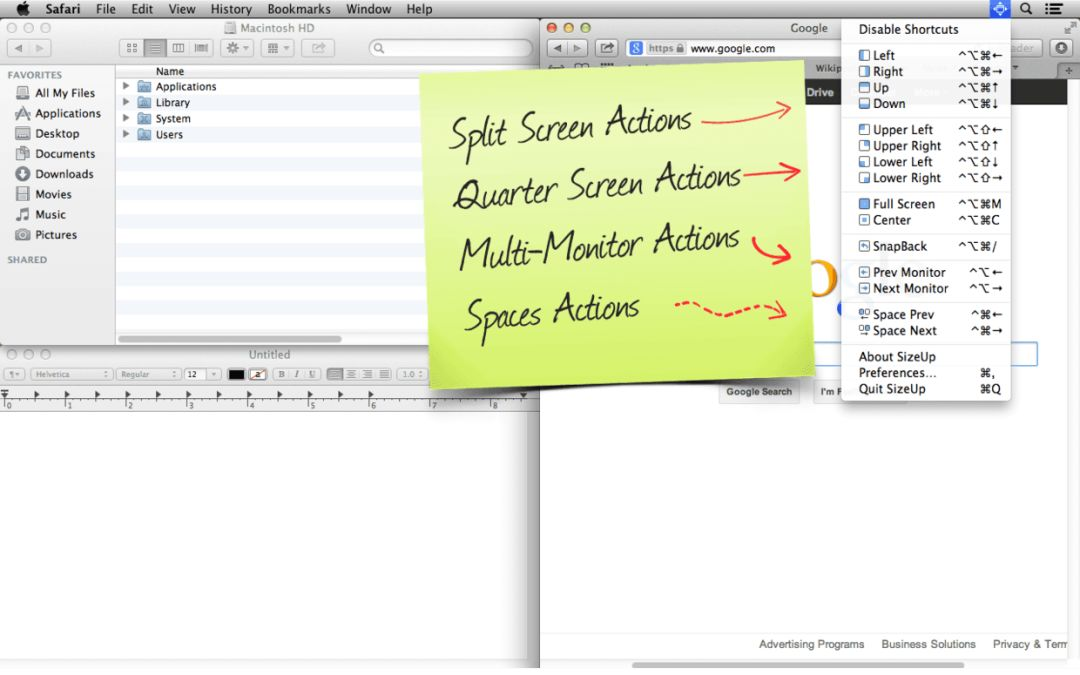Open Finder action gear dropdown

tap(237, 48)
